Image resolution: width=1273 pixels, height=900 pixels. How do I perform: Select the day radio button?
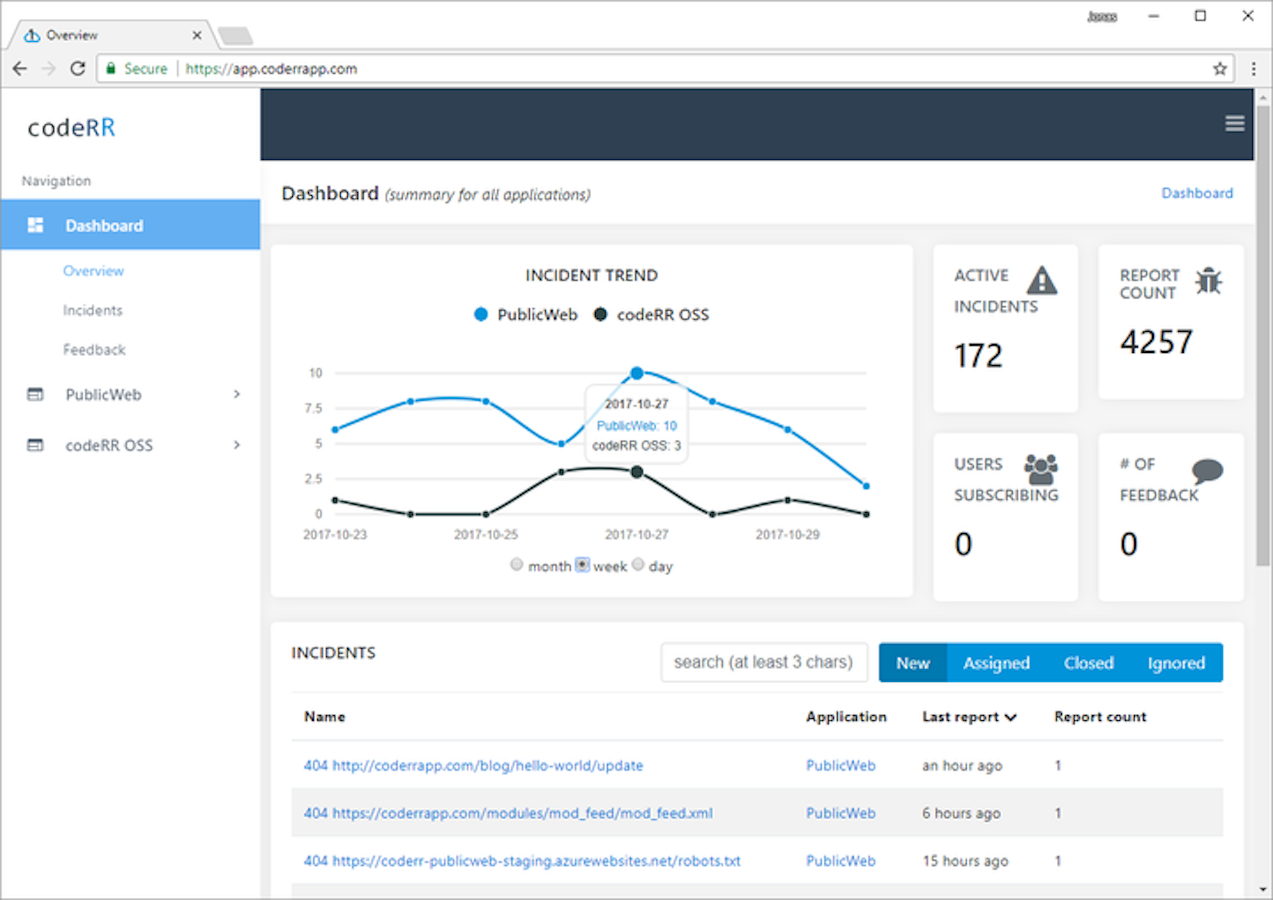point(638,565)
